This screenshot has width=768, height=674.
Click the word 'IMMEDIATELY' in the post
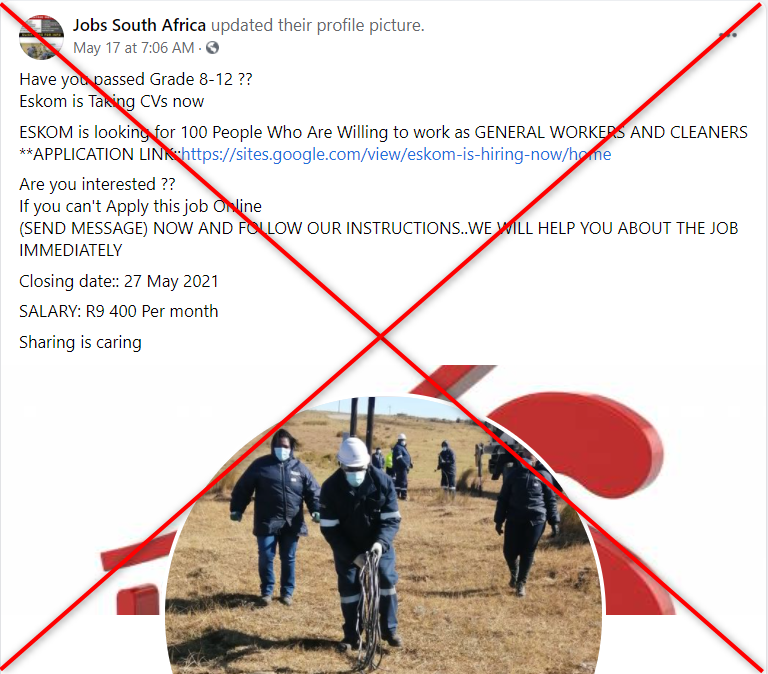click(71, 250)
